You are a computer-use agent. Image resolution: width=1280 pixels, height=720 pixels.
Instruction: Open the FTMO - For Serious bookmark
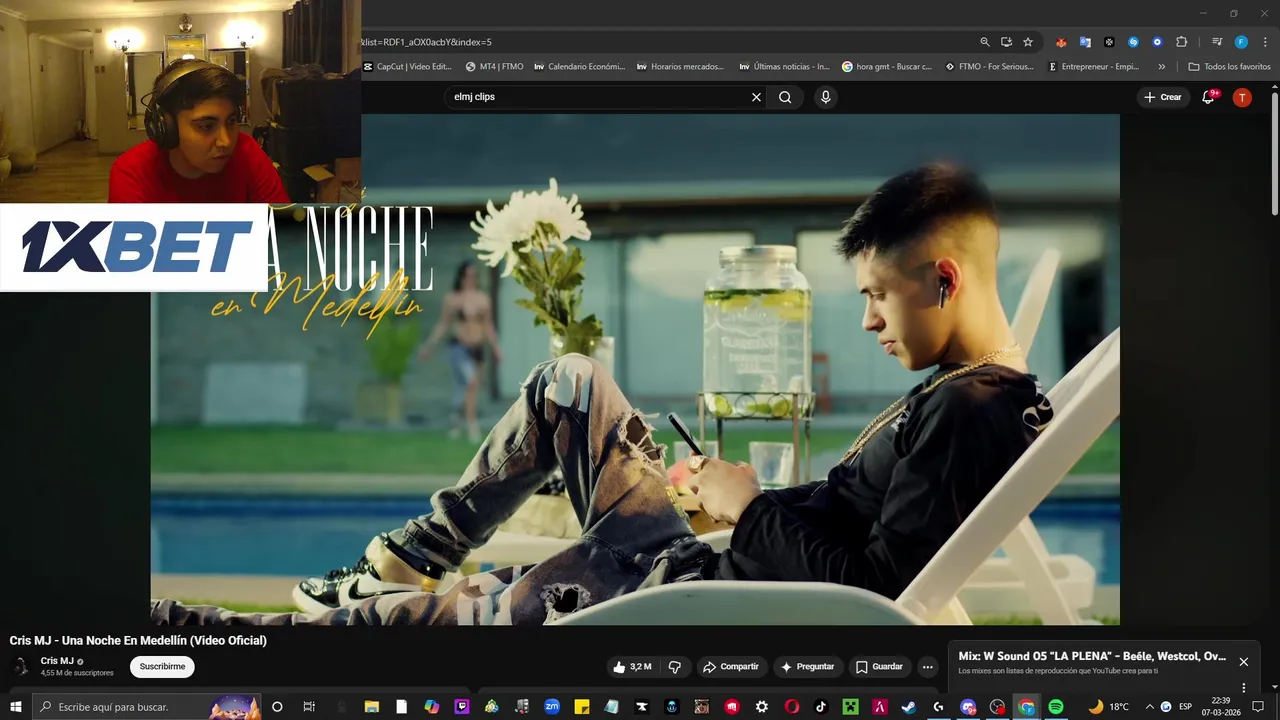(x=990, y=67)
